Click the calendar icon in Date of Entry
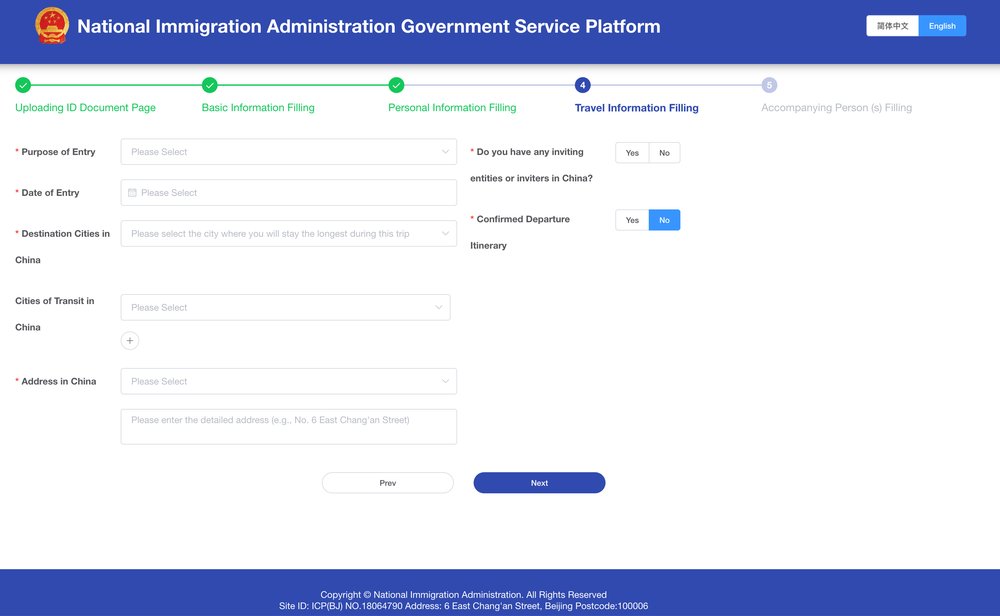The height and width of the screenshot is (616, 1000). pos(132,193)
